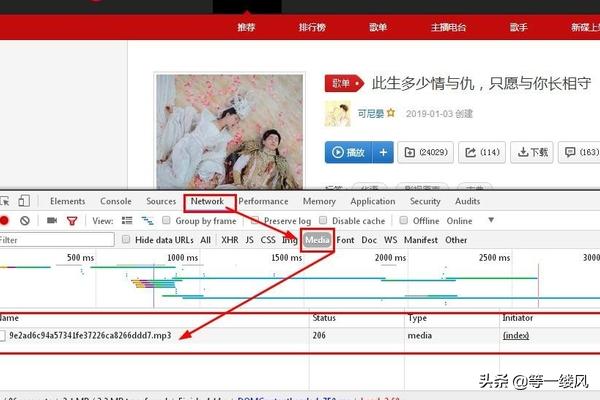Click the favorite playlist icon showing 24029
The image size is (600, 400).
point(424,152)
